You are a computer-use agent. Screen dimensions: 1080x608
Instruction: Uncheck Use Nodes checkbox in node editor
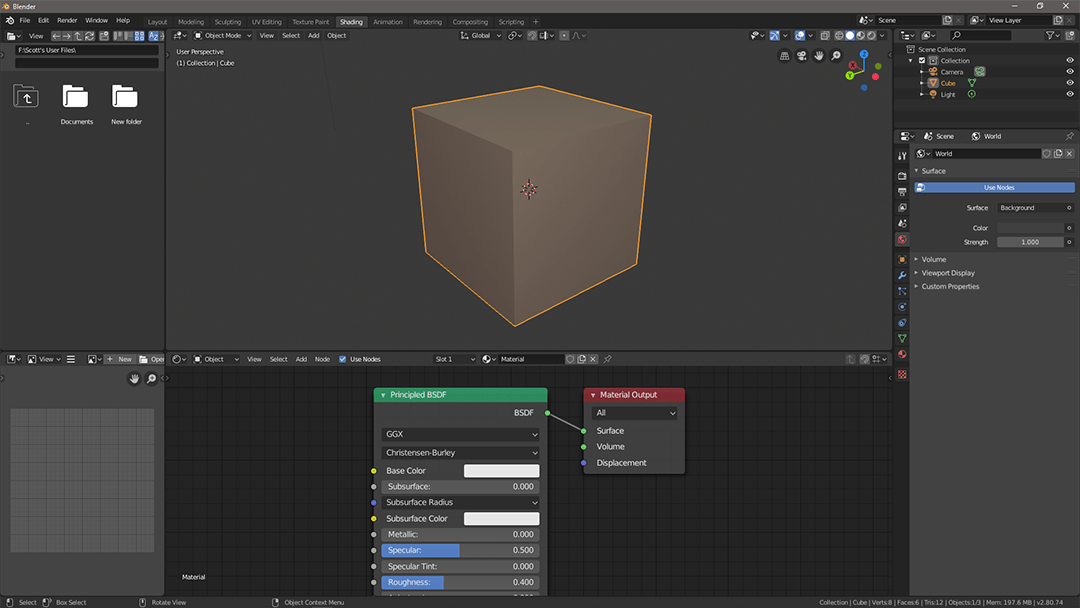[x=343, y=359]
